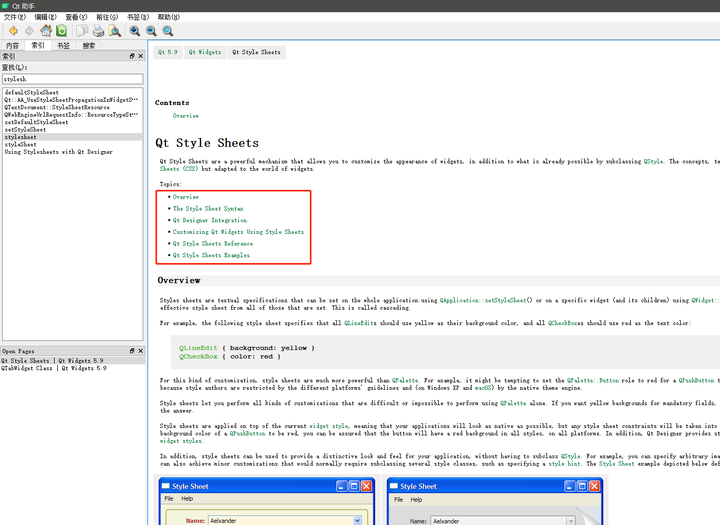Open 'Customizing Qt Widgets Using Style Sheets' link
The height and width of the screenshot is (525, 720).
click(238, 232)
